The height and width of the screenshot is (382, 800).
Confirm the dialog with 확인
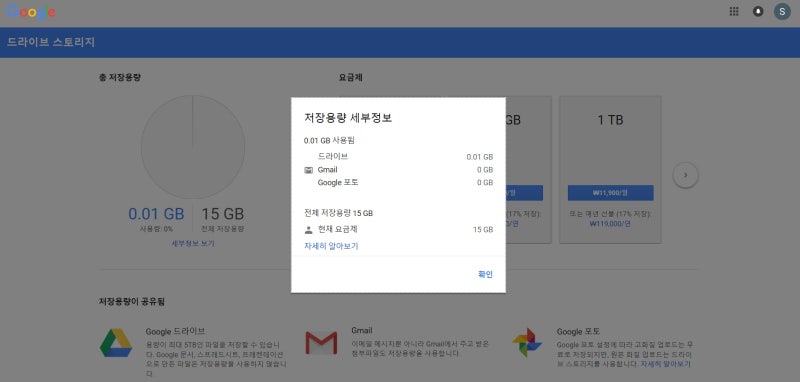point(485,274)
